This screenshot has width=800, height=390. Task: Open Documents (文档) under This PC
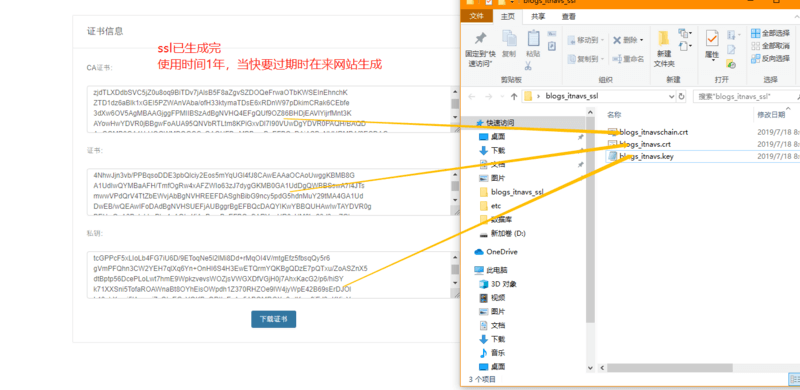(x=492, y=325)
